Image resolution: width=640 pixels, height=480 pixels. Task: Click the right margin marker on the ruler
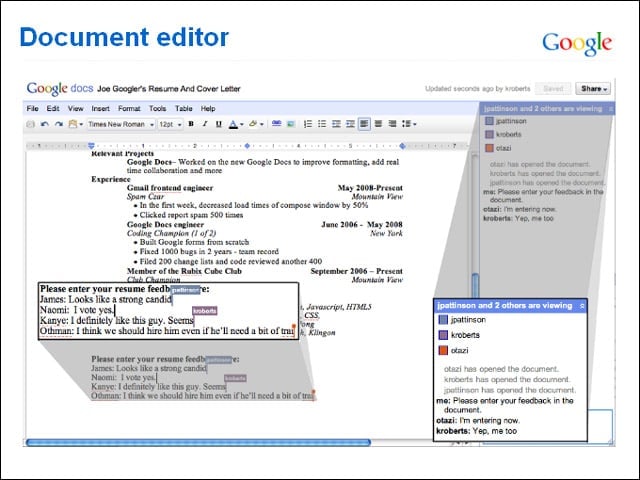coord(402,146)
